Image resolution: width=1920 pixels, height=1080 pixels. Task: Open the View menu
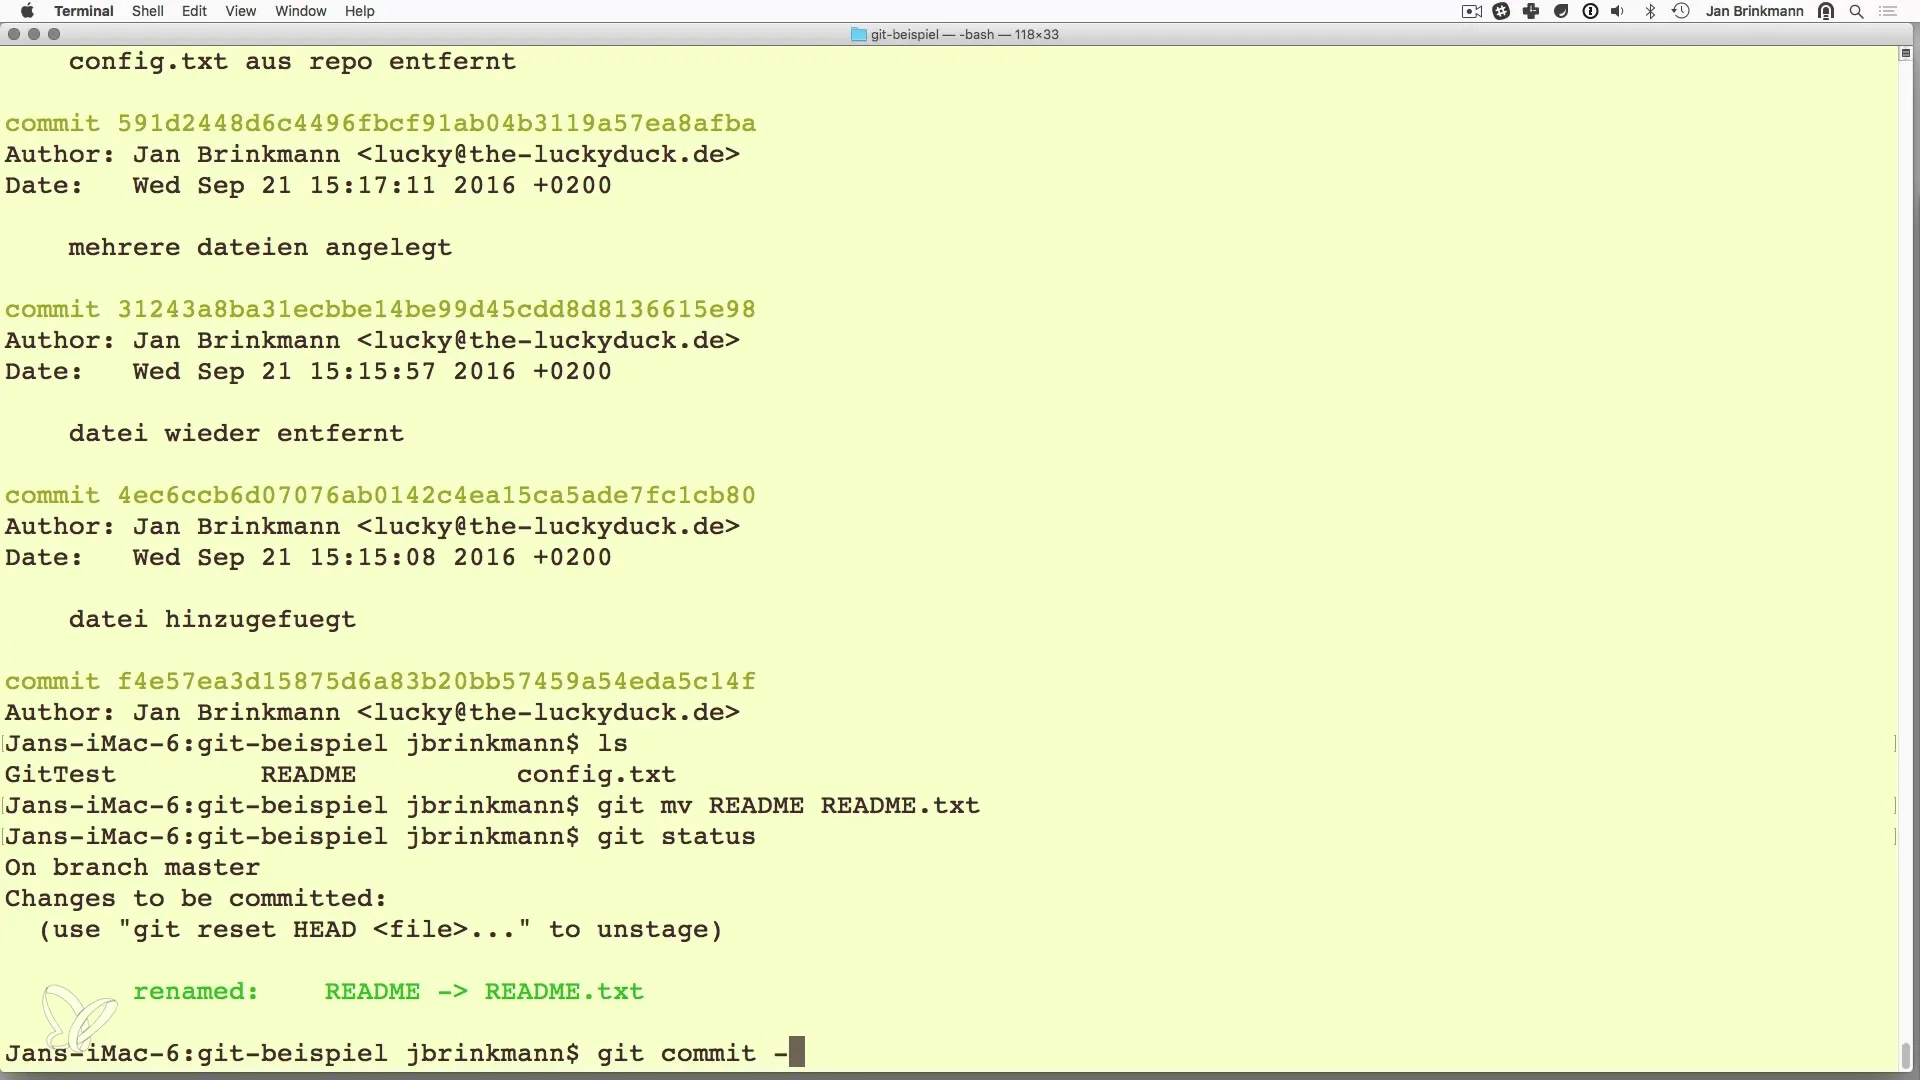tap(240, 11)
